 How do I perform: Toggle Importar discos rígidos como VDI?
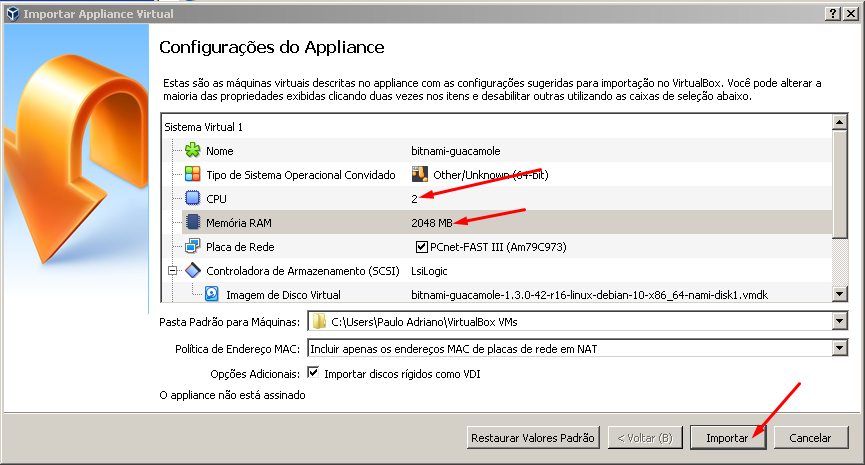tap(313, 372)
